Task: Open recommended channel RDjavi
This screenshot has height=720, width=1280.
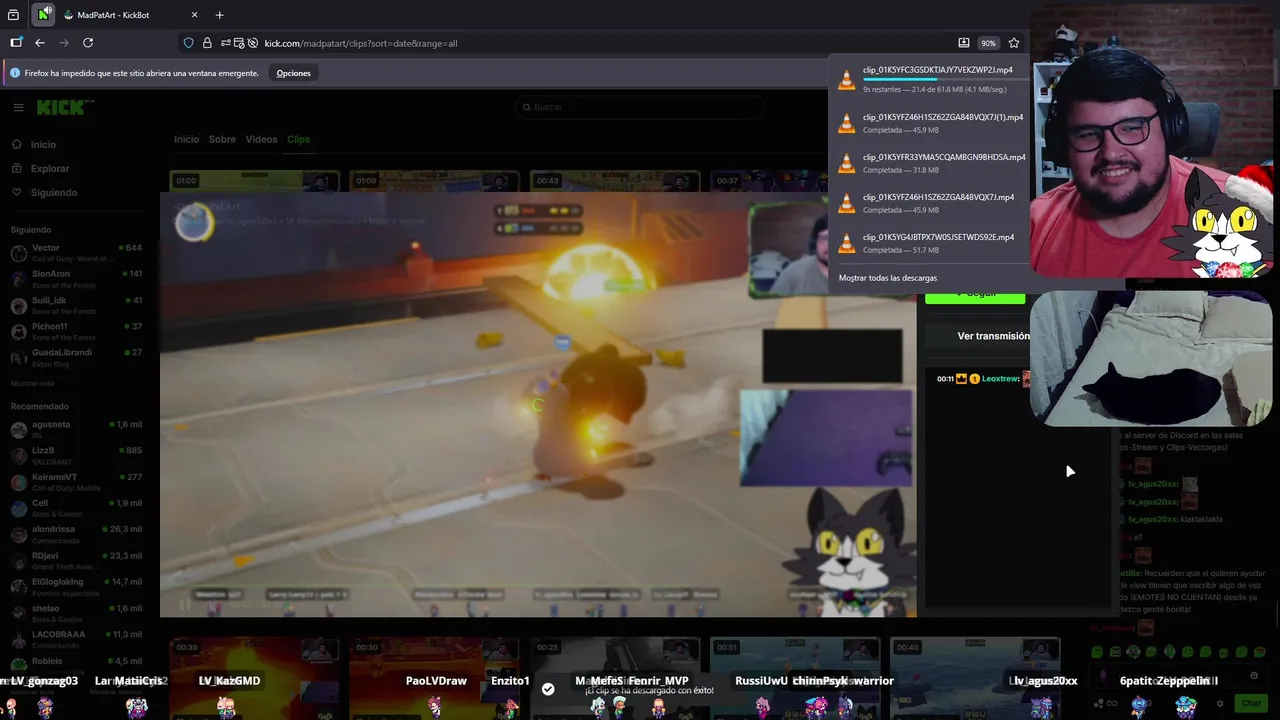Action: [x=78, y=560]
